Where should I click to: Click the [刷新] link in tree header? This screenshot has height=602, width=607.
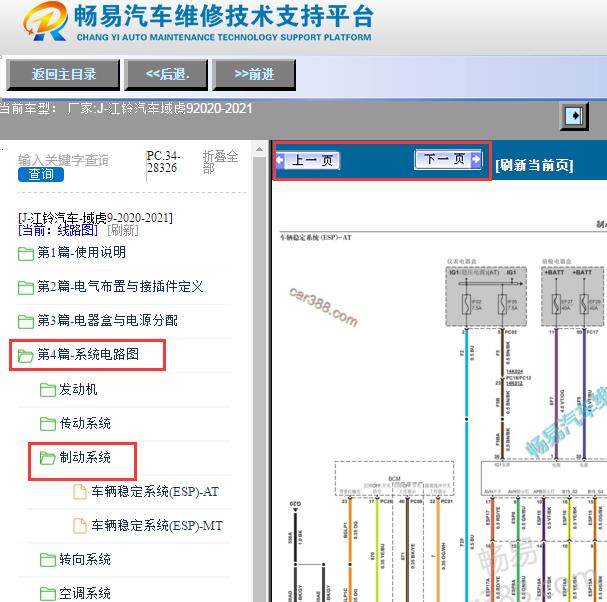pos(123,231)
